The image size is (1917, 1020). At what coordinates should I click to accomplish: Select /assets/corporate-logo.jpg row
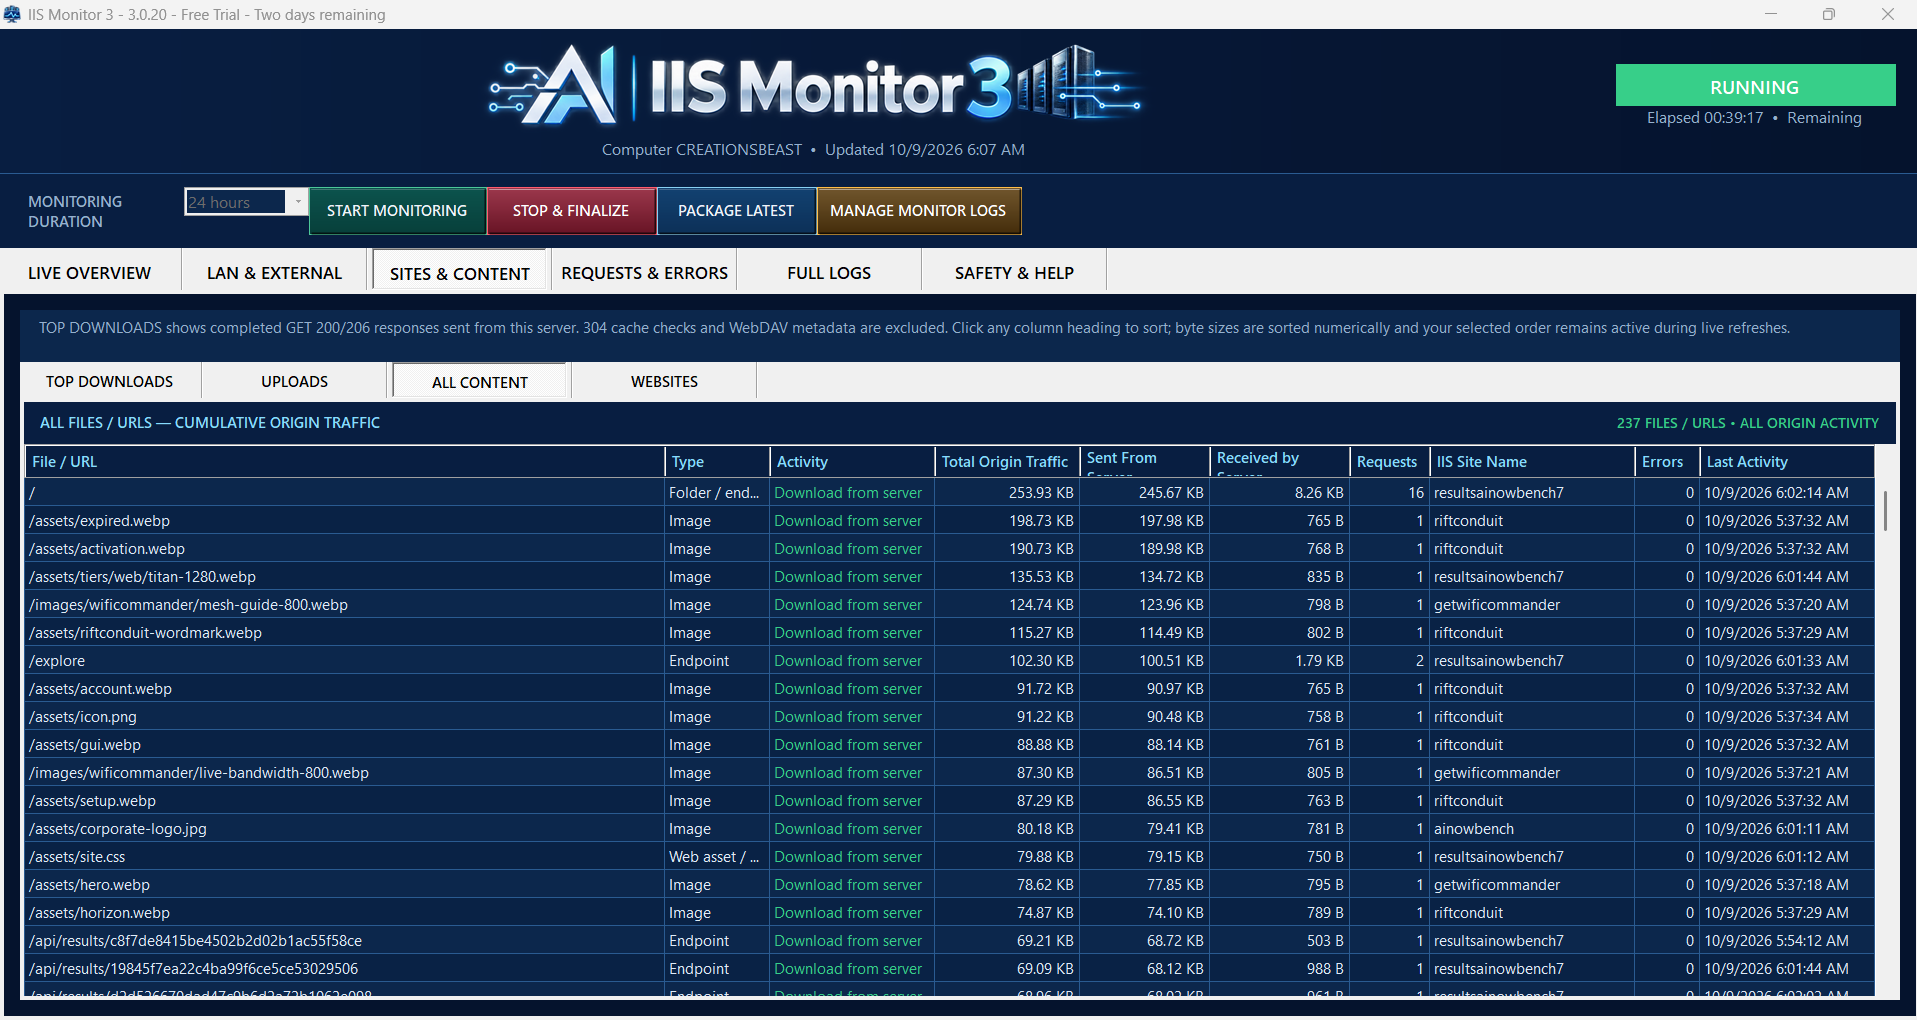click(949, 829)
